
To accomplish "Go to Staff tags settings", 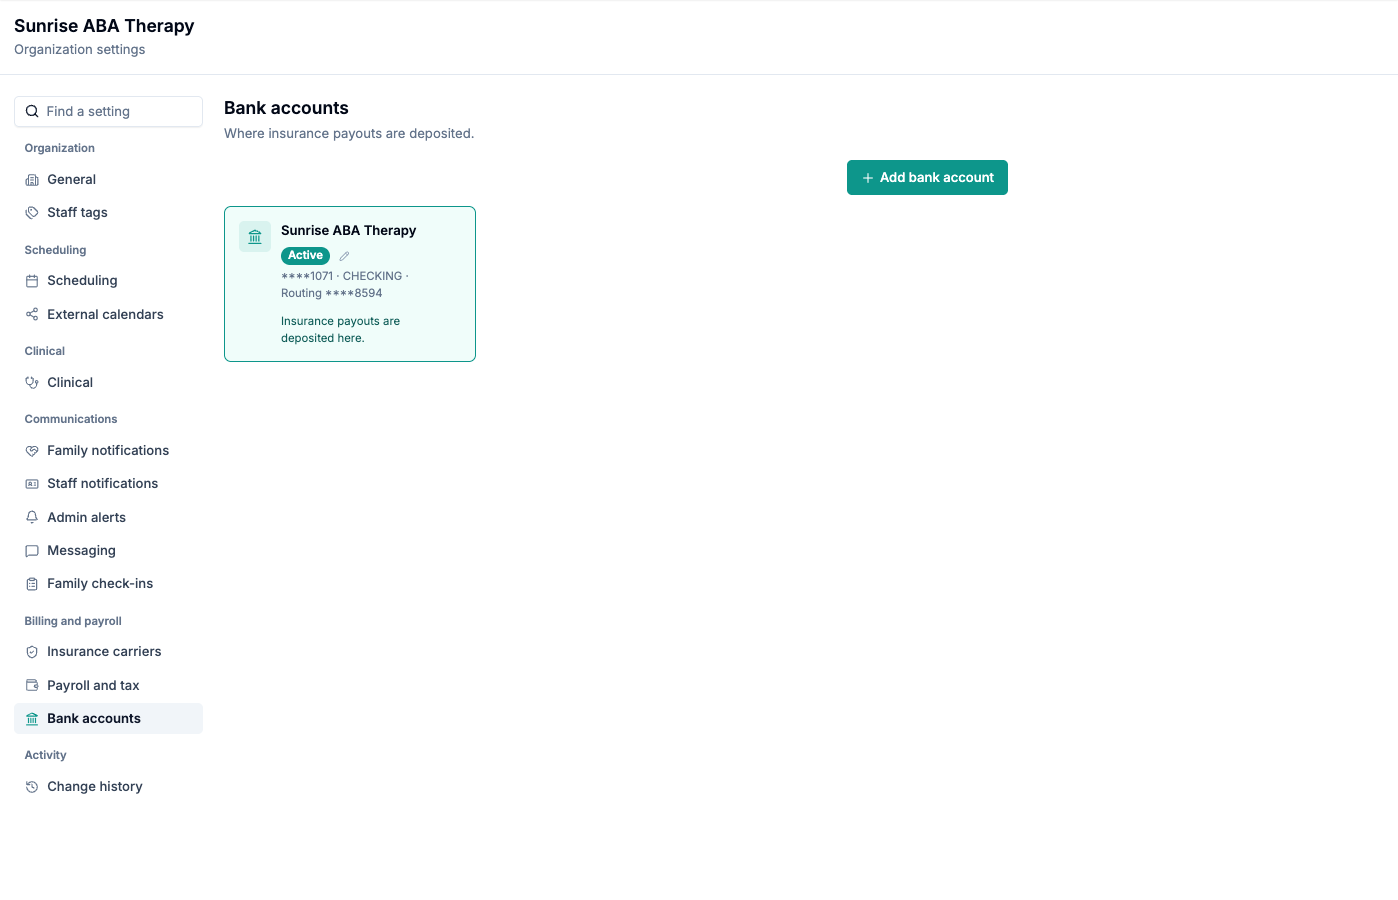I will [108, 213].
